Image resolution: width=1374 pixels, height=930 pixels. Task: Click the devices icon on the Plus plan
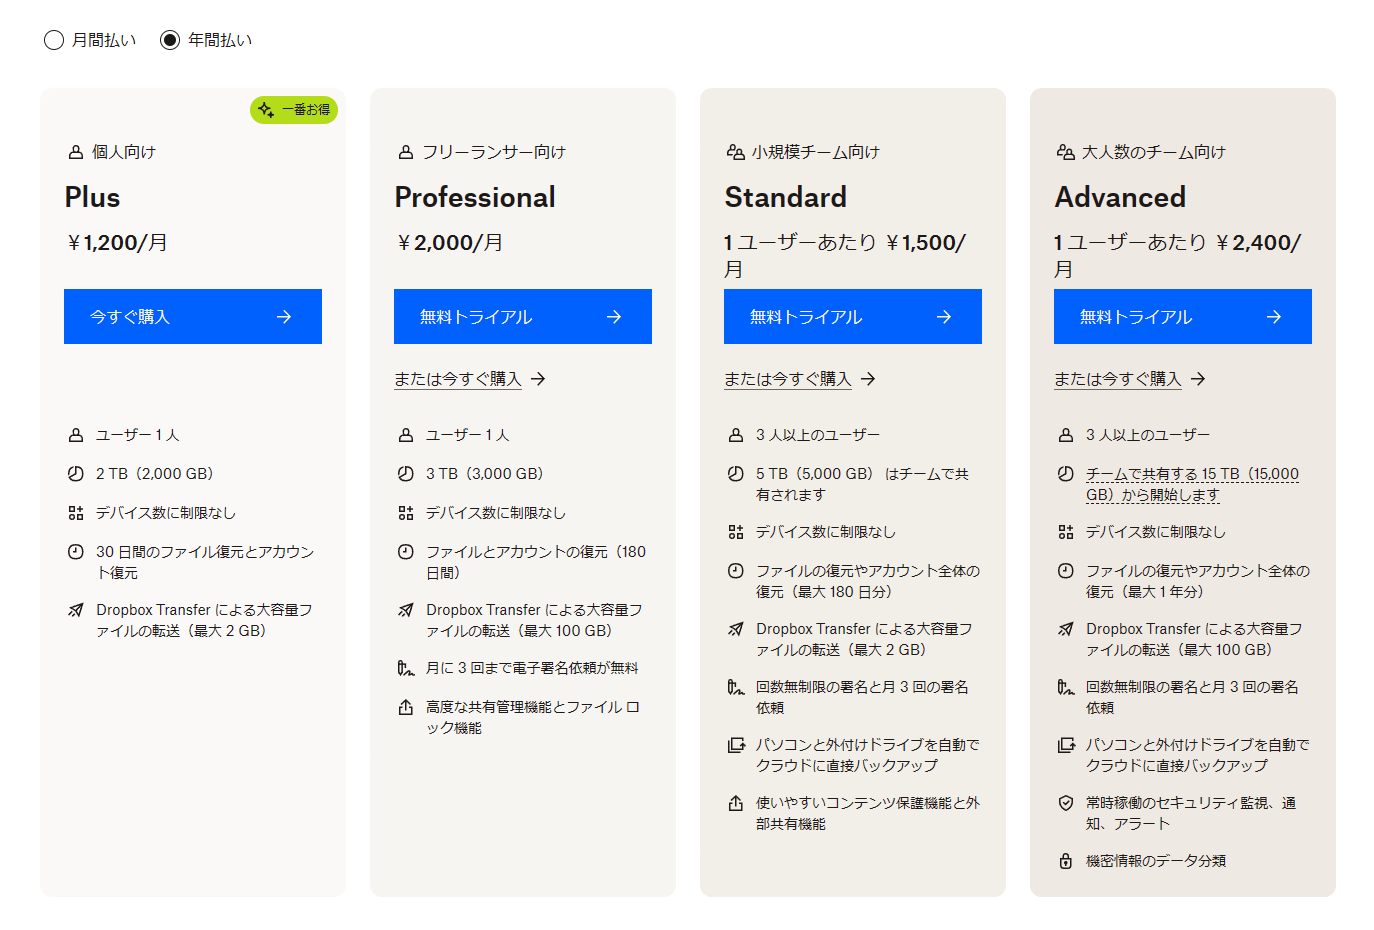[x=74, y=512]
